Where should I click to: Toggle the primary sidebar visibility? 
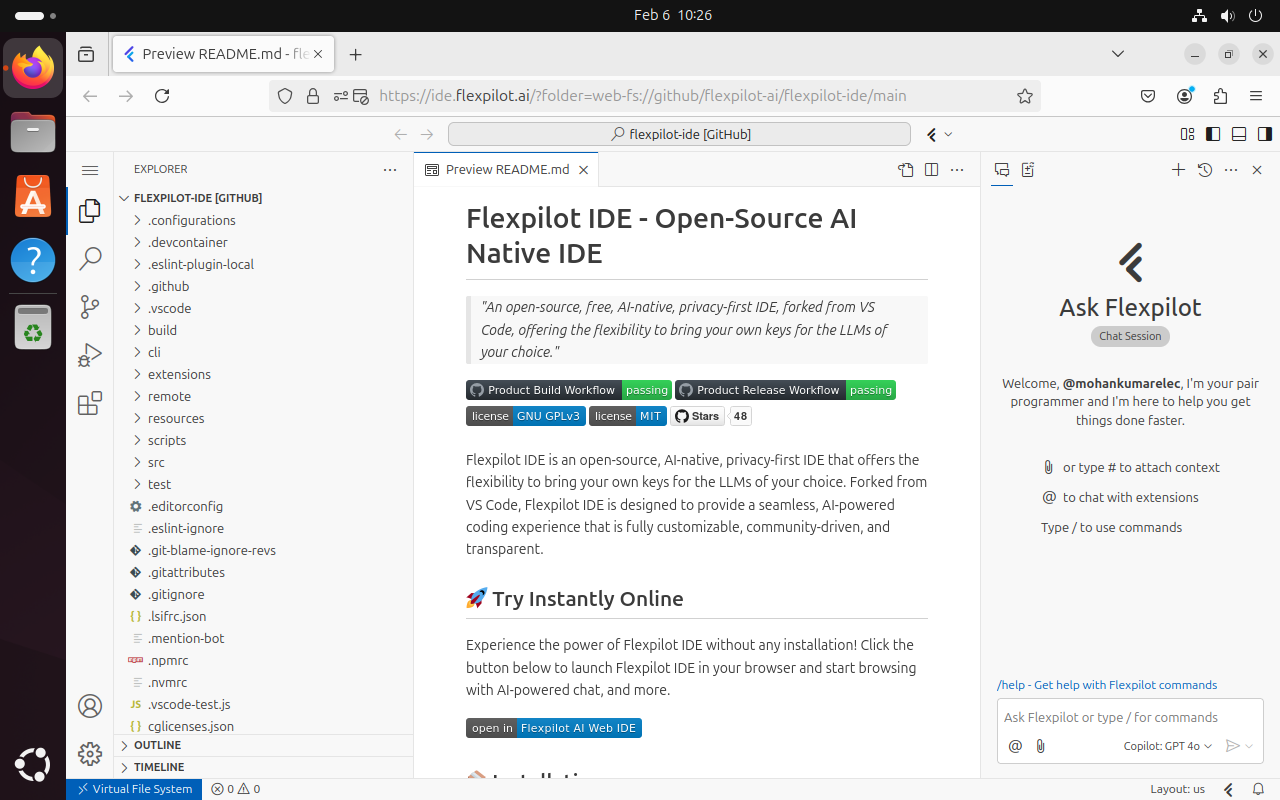point(1212,134)
